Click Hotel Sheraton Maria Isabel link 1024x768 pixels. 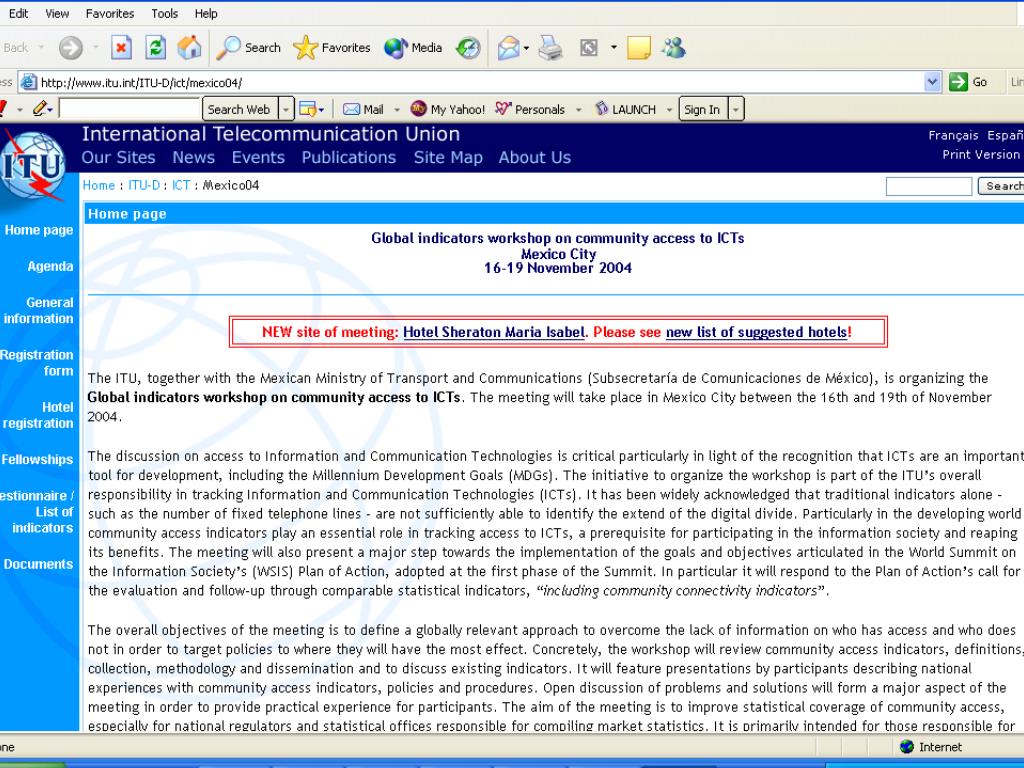(494, 332)
